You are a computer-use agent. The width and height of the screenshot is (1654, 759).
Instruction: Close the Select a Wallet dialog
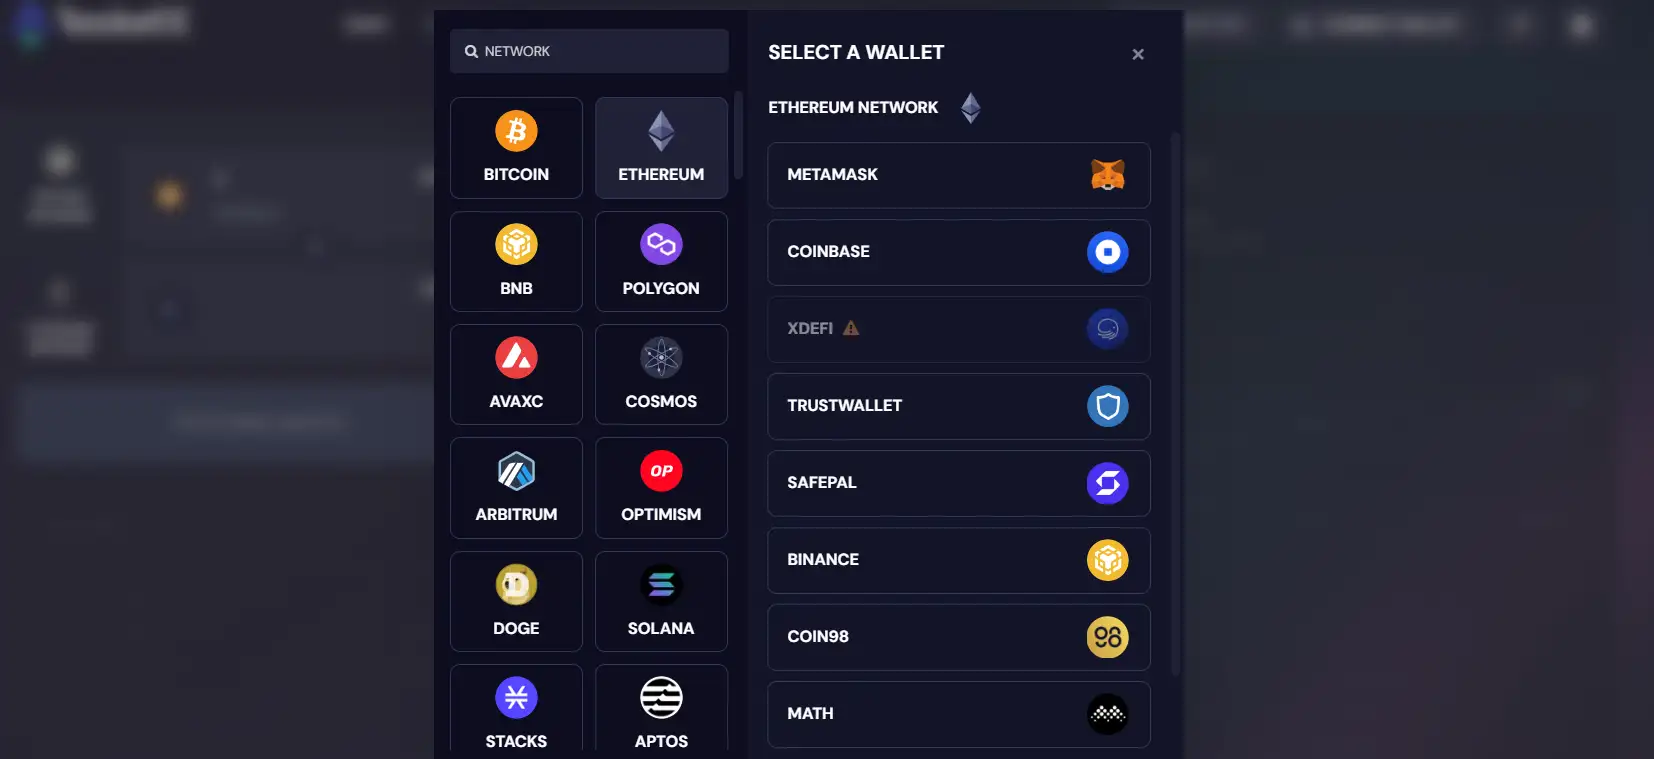pos(1138,54)
